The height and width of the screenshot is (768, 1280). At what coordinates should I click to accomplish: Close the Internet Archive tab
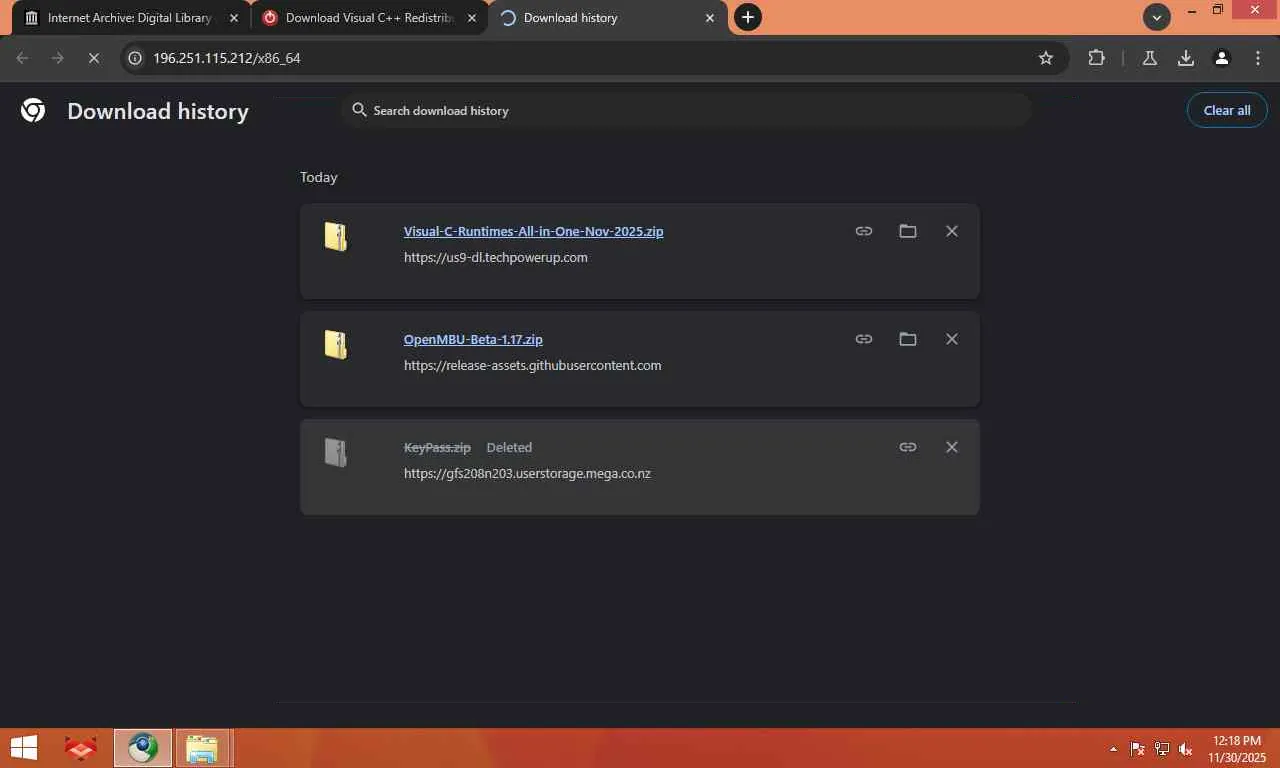234,18
